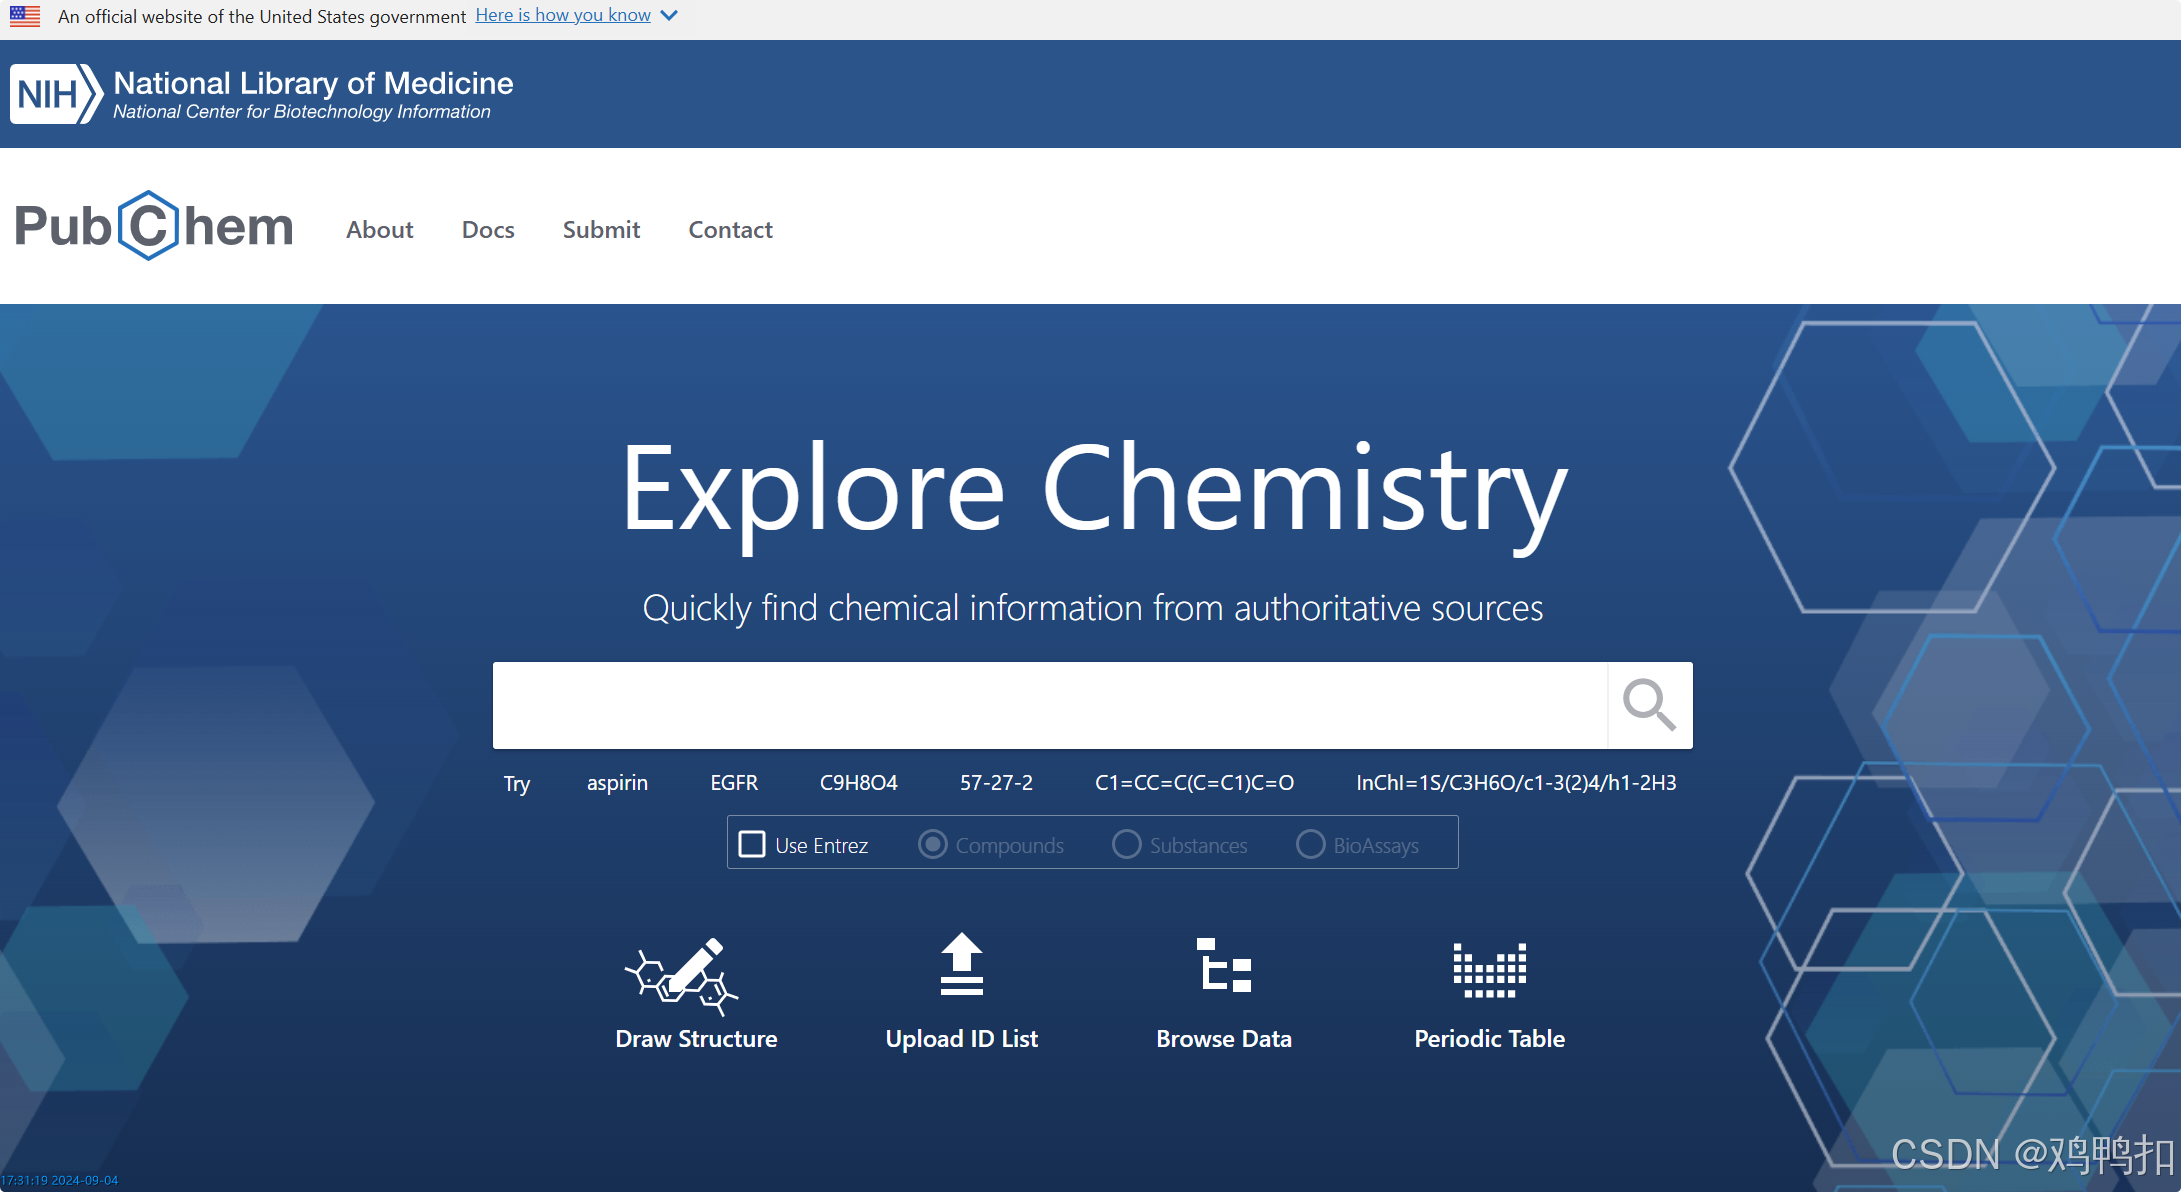Open the Draw Structure tool icon

click(x=682, y=975)
